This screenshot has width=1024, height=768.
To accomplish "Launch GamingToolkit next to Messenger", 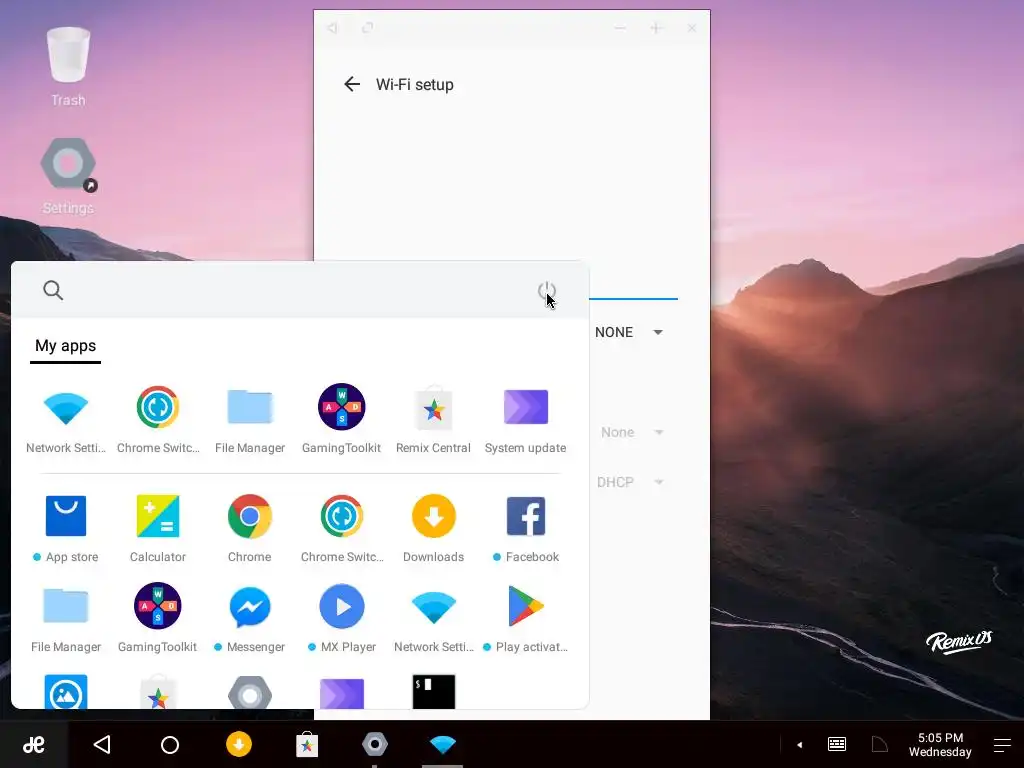I will tap(158, 618).
